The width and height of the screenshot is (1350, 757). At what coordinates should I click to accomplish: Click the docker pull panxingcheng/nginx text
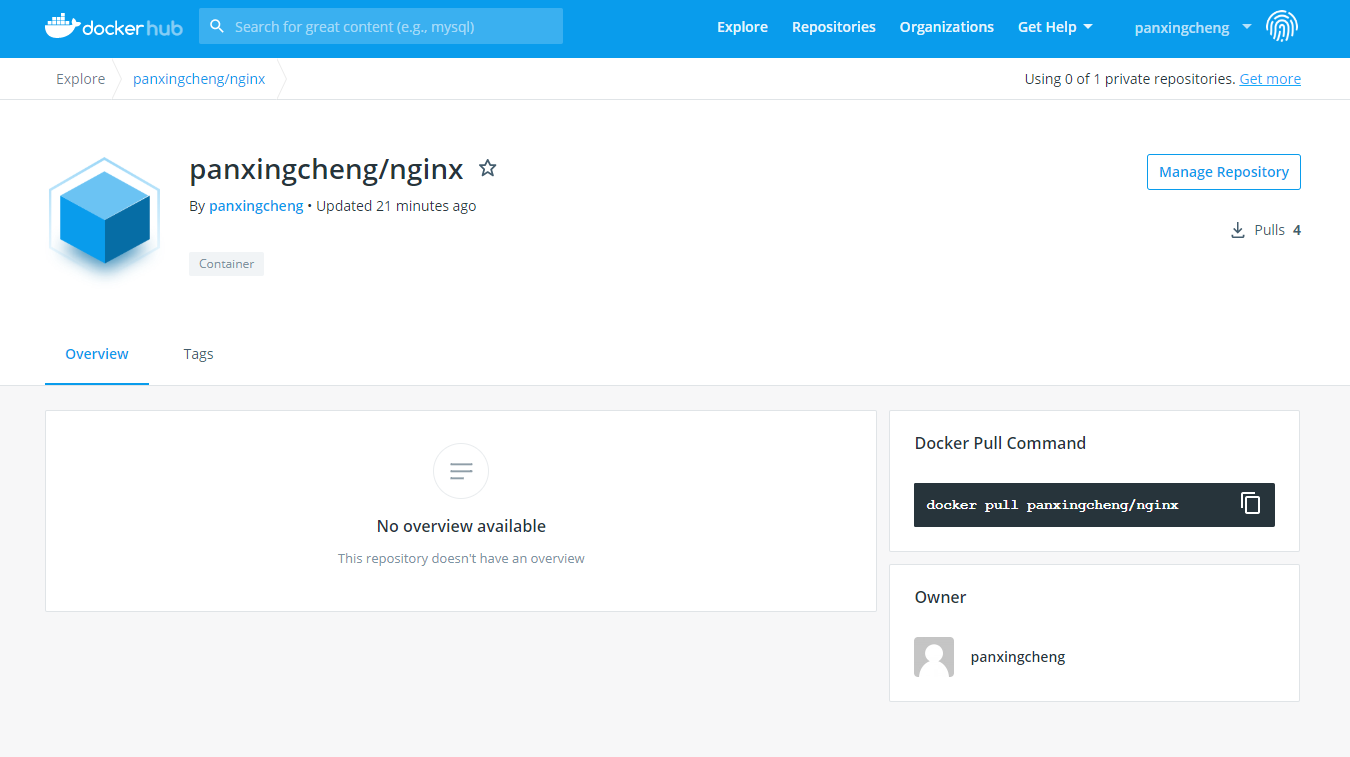click(x=1053, y=505)
